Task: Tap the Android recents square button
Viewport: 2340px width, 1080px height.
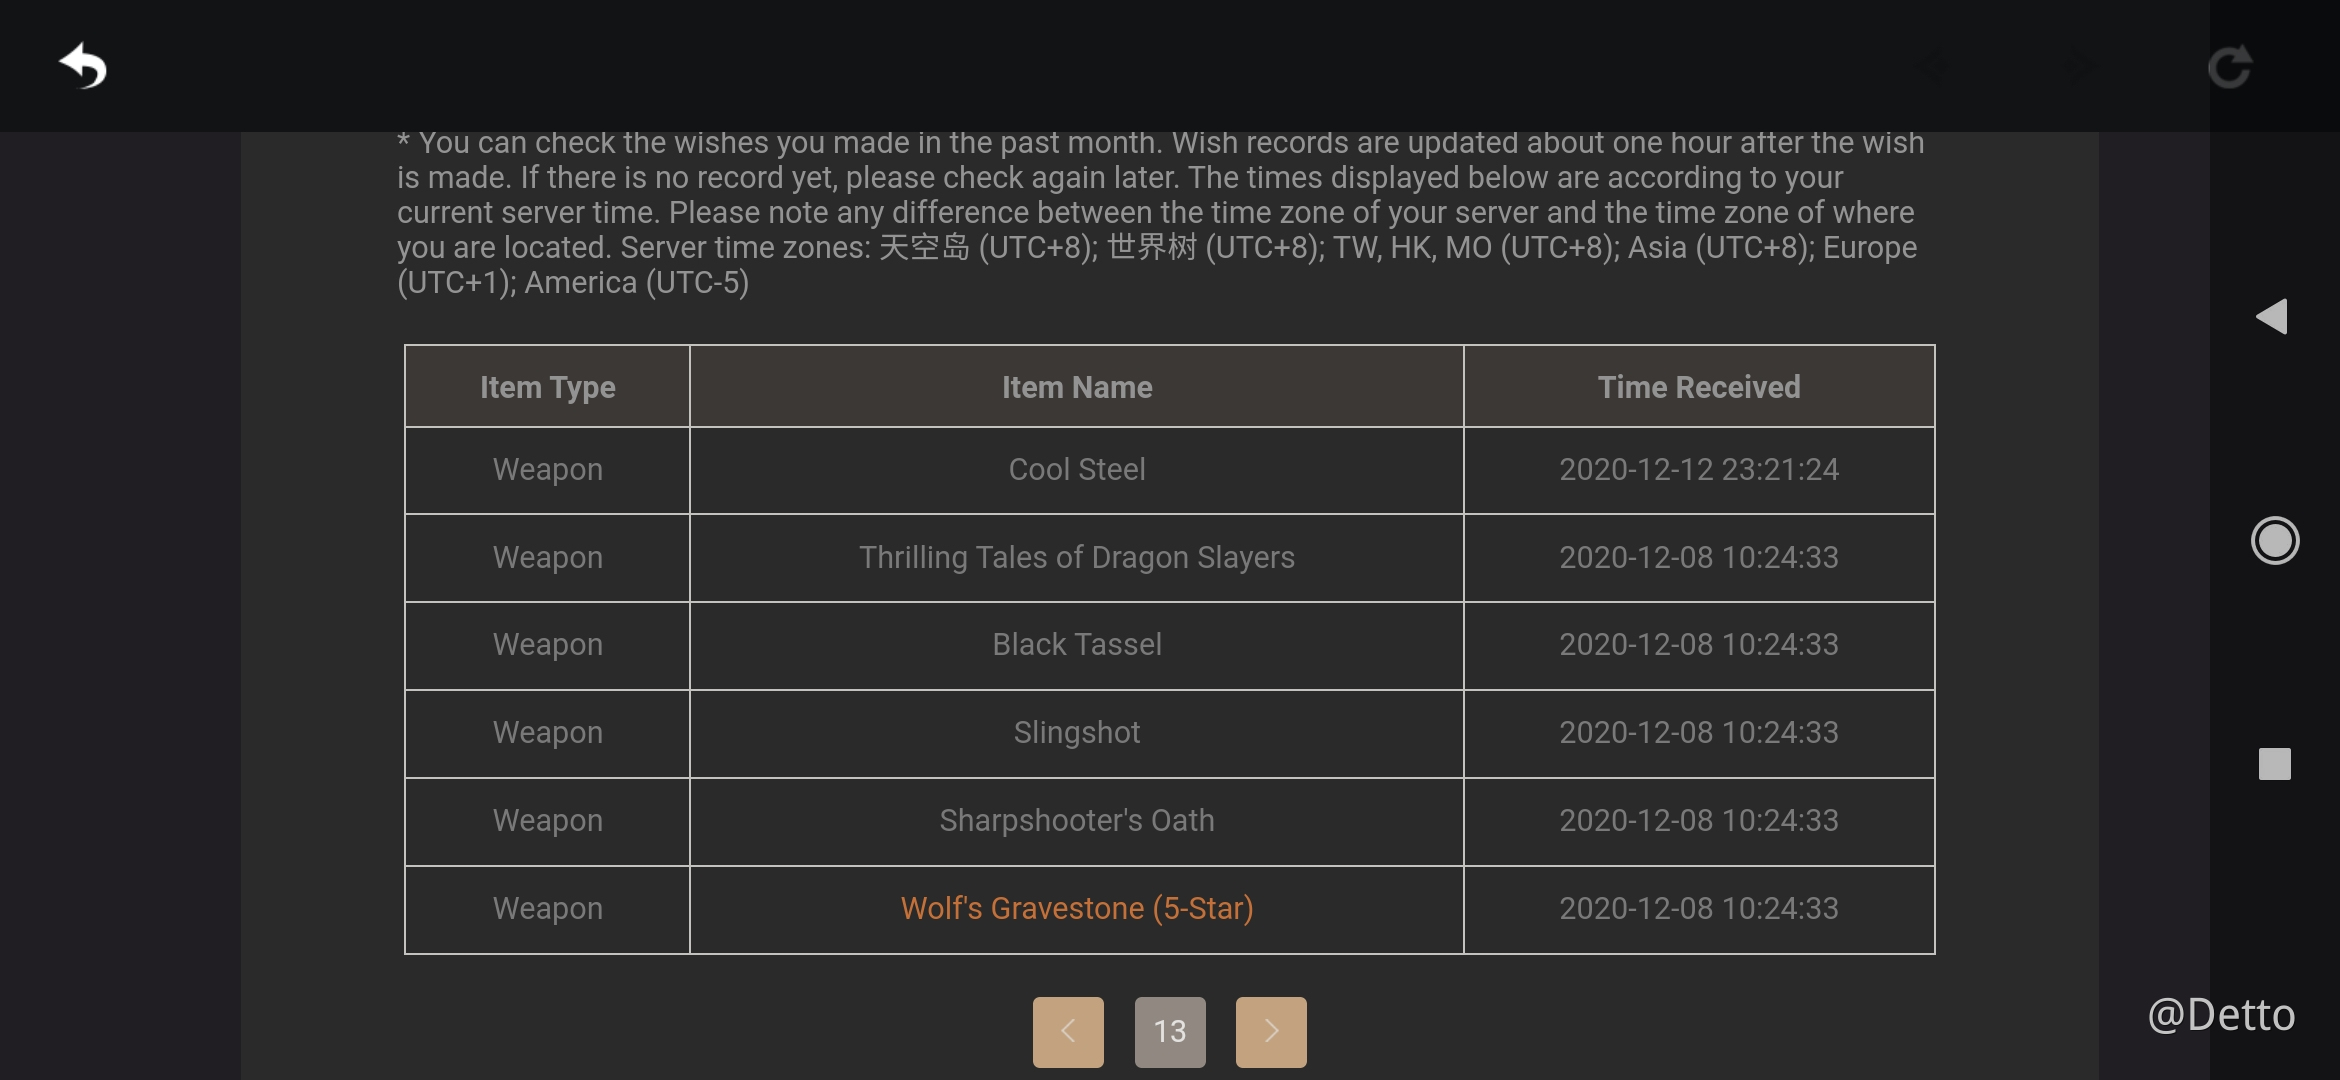Action: point(2274,764)
